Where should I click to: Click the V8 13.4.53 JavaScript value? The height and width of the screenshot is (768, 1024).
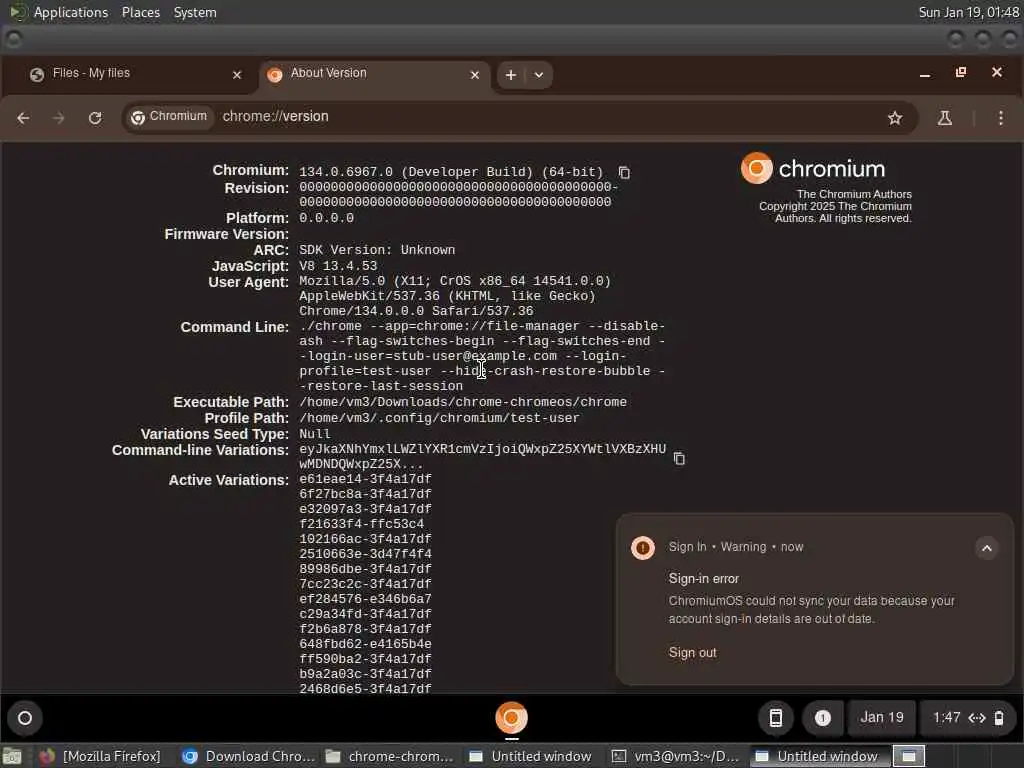(338, 266)
